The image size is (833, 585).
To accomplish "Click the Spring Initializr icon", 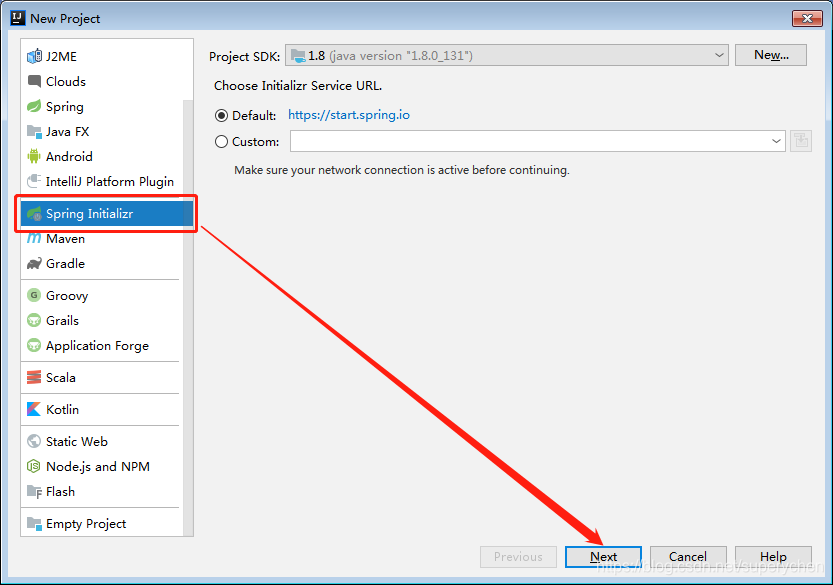I will (35, 214).
